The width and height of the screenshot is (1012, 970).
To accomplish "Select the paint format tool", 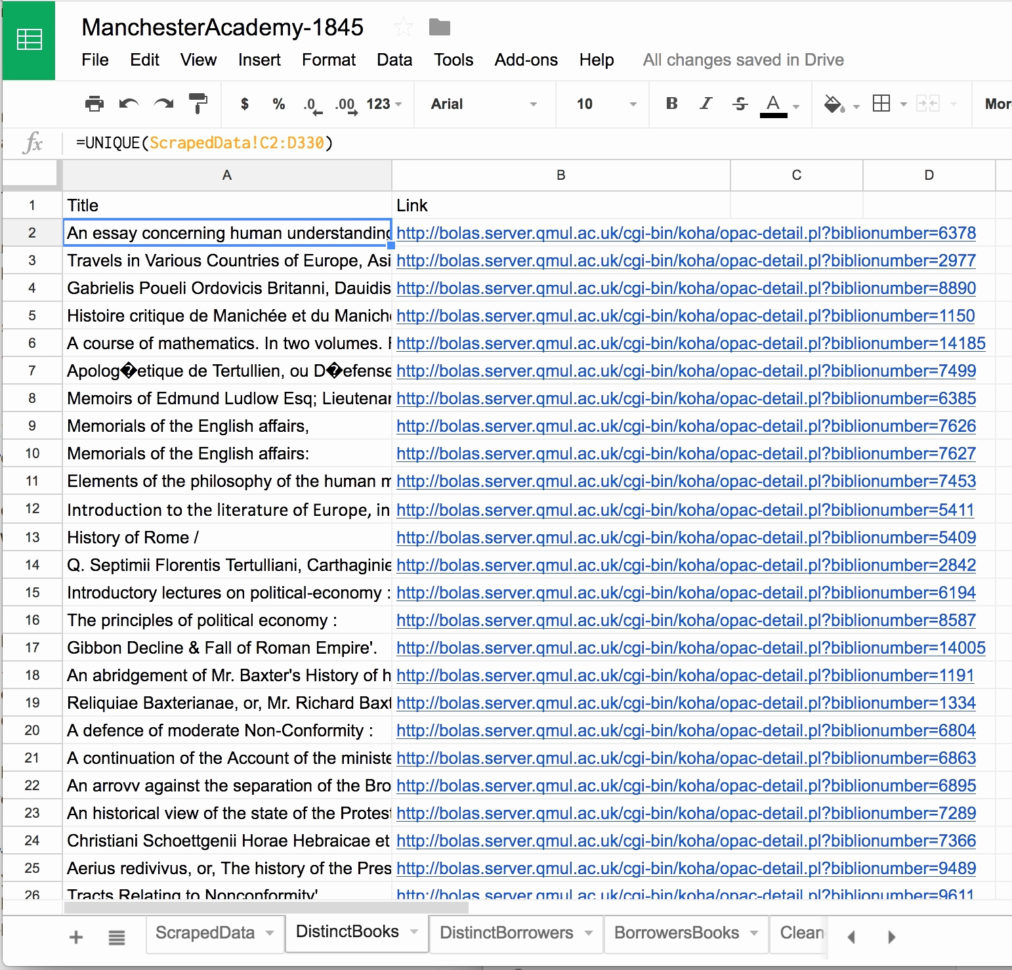I will click(199, 104).
